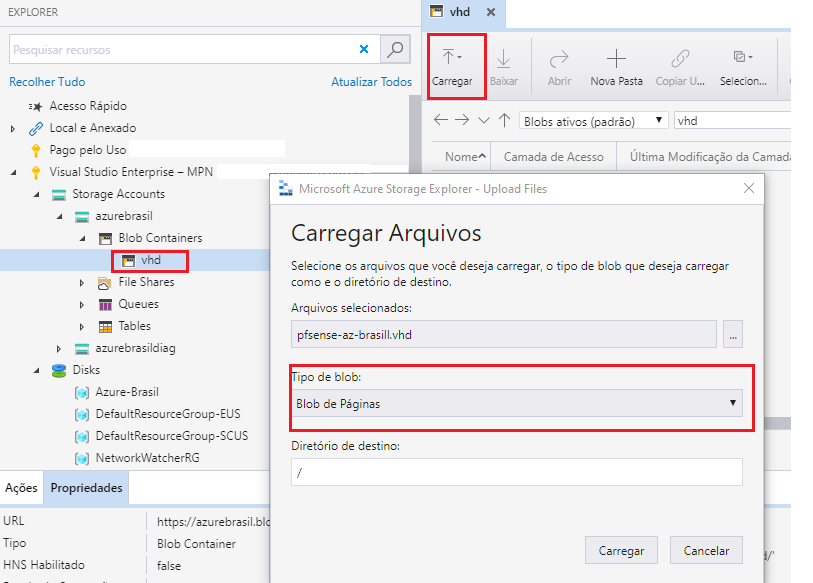Open Tipo de blob dropdown
Image resolution: width=813 pixels, height=583 pixels.
(516, 404)
